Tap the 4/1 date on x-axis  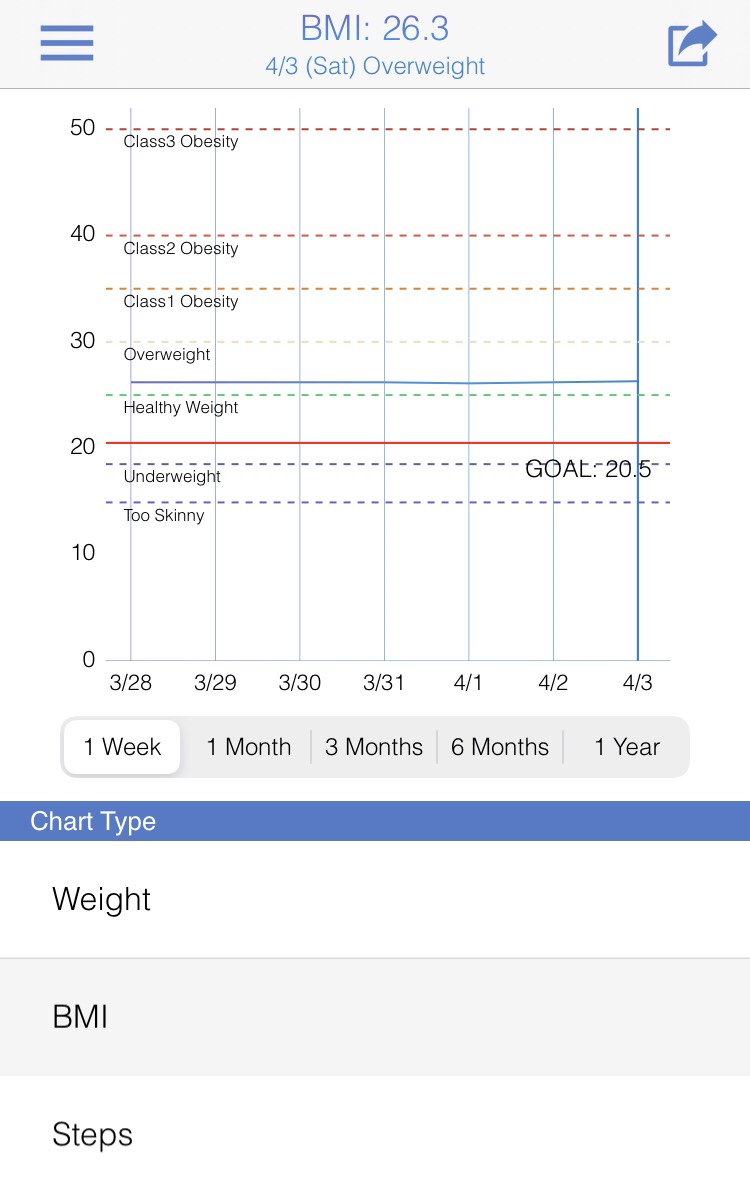(x=468, y=683)
